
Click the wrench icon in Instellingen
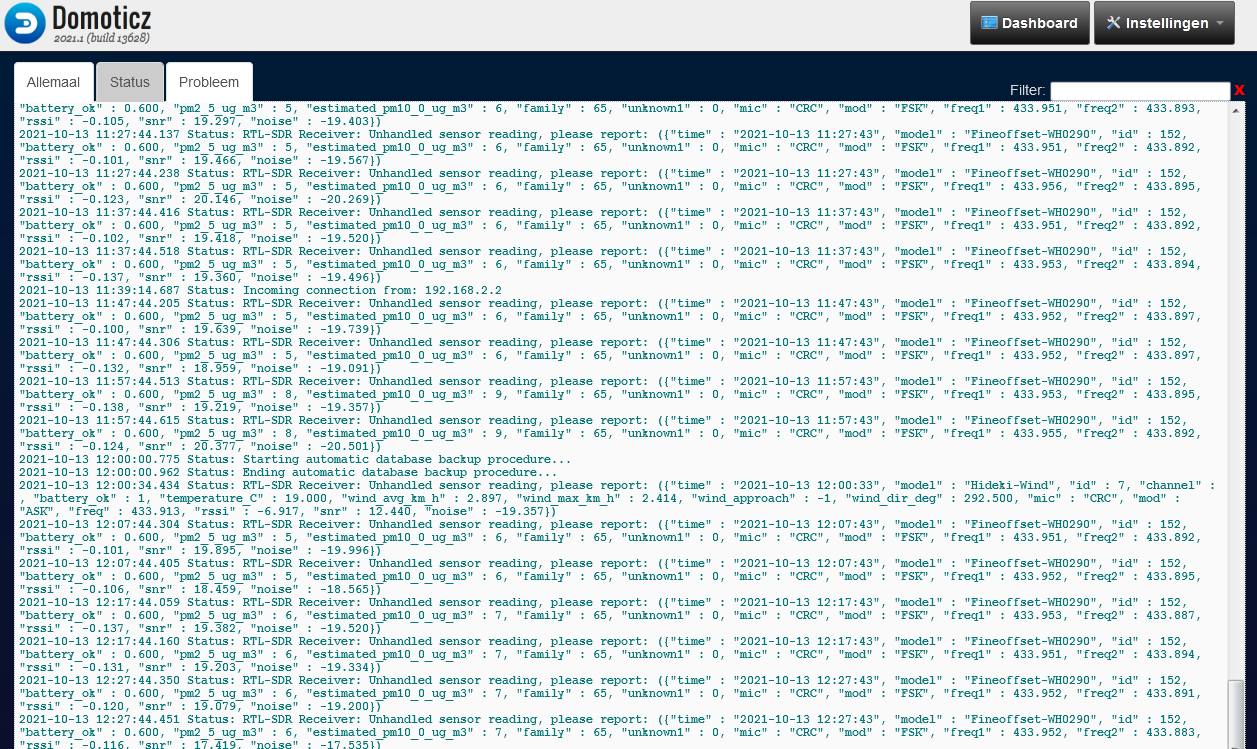(1113, 23)
